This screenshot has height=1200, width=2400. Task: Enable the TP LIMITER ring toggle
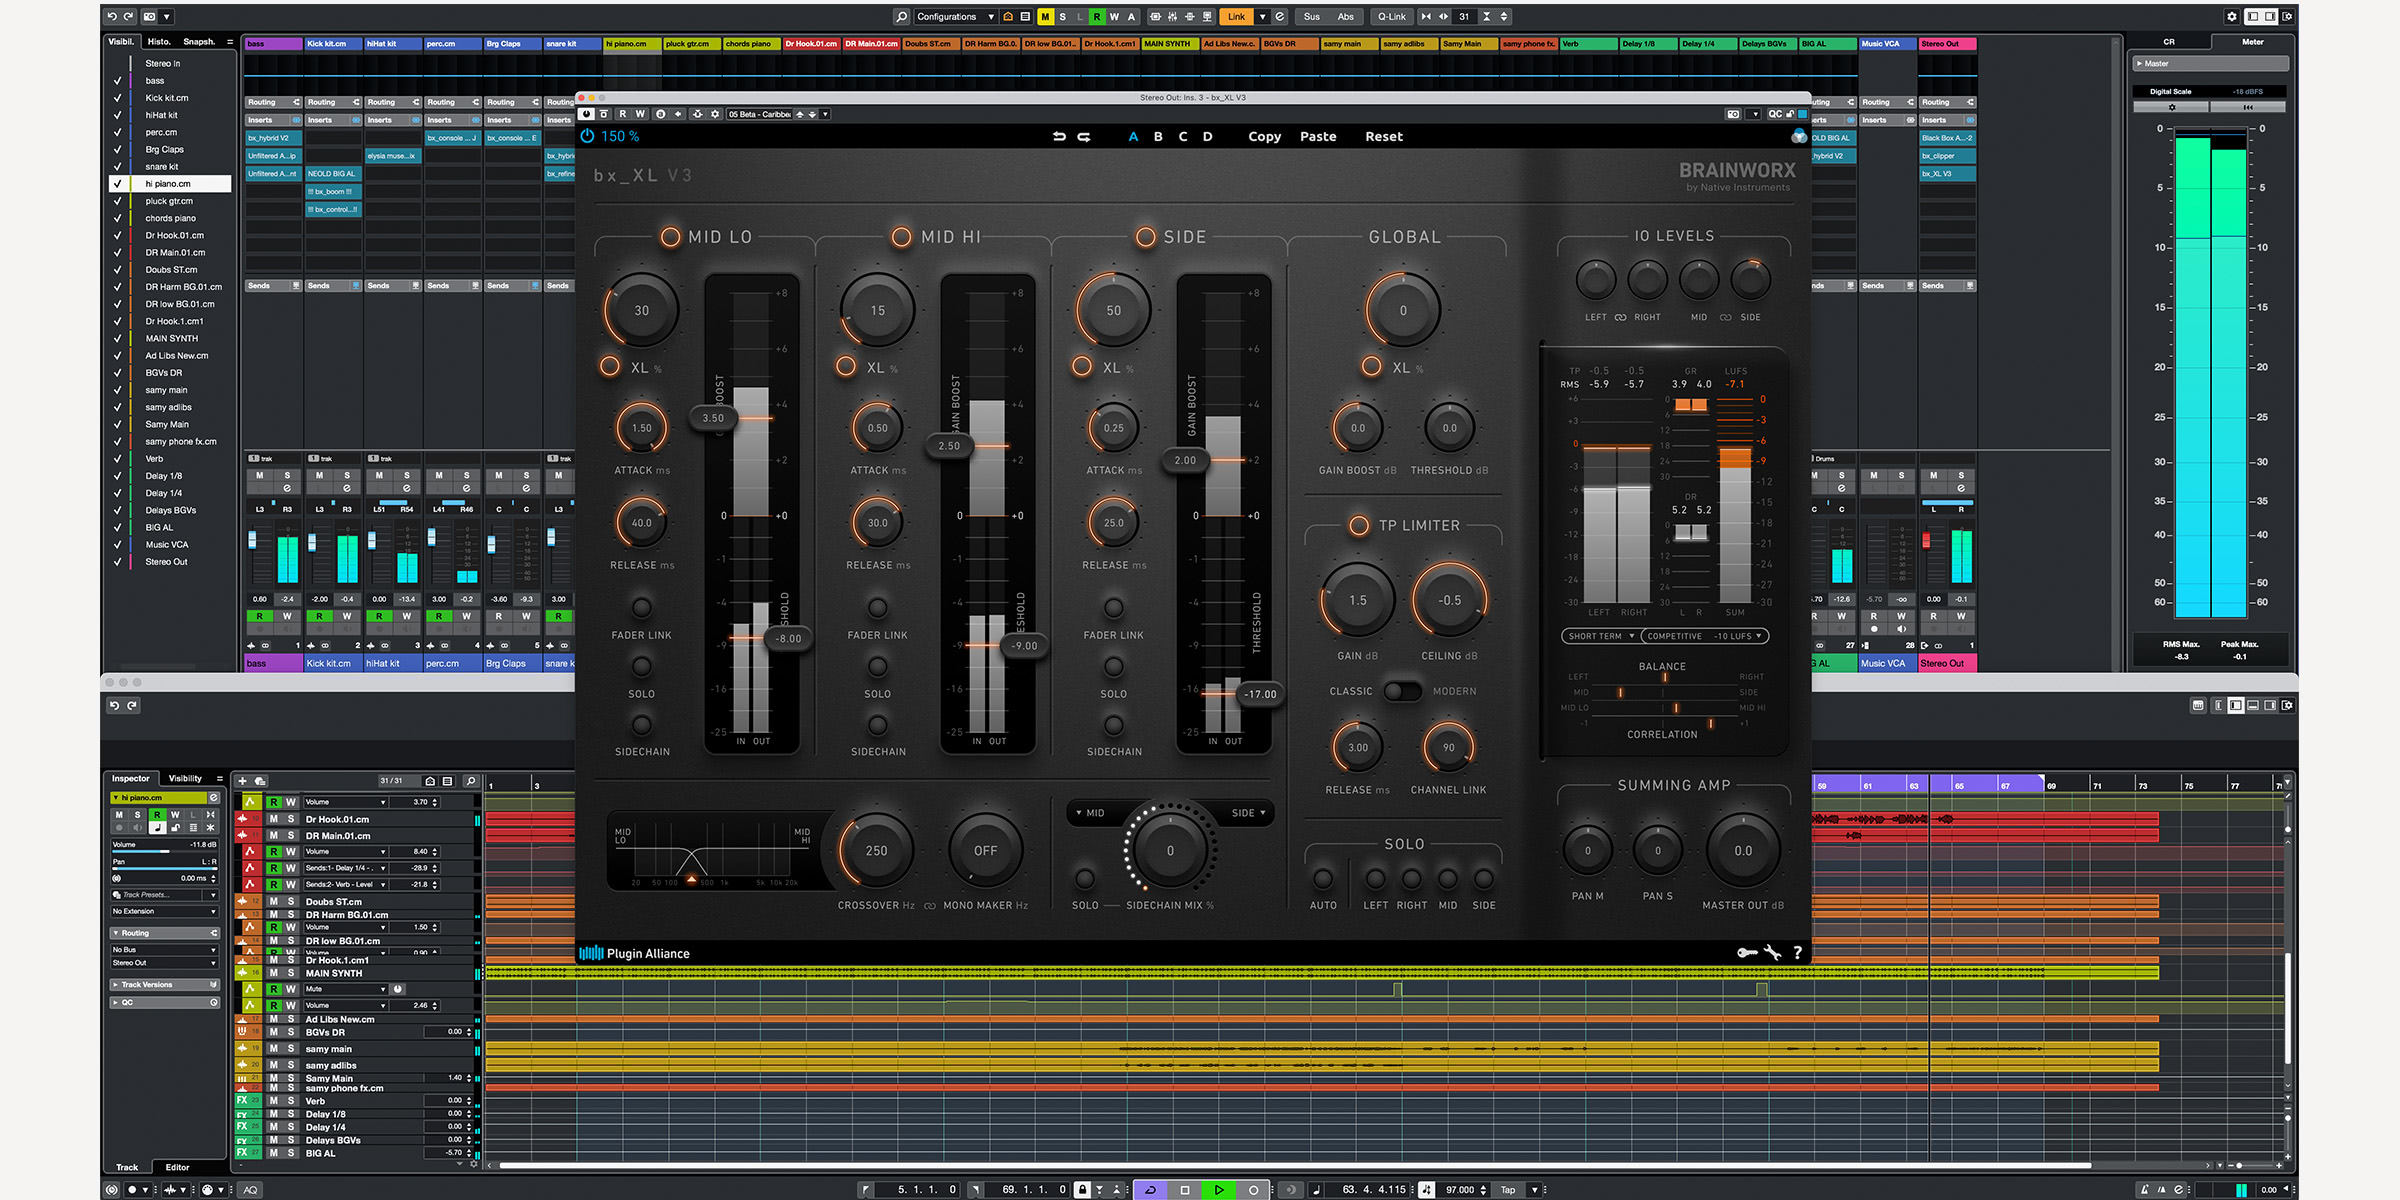point(1359,526)
